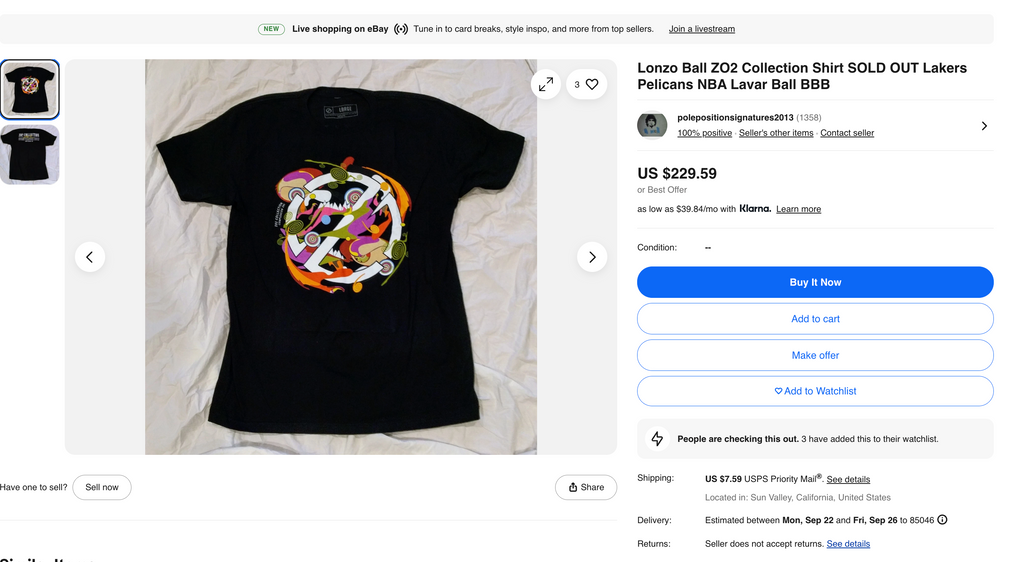The height and width of the screenshot is (562, 1024).
Task: Open seller polepositionsignatures2013 avatar
Action: (x=652, y=125)
